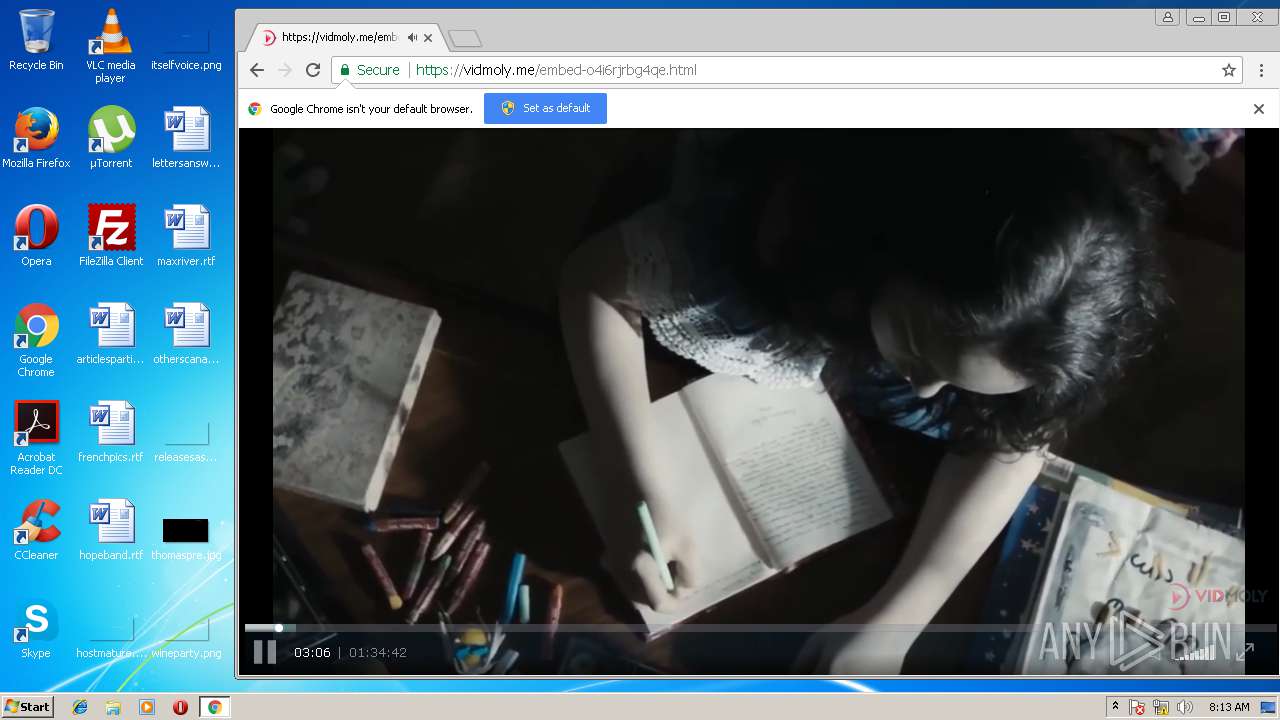Select the hostmature... desktop file

110,638
